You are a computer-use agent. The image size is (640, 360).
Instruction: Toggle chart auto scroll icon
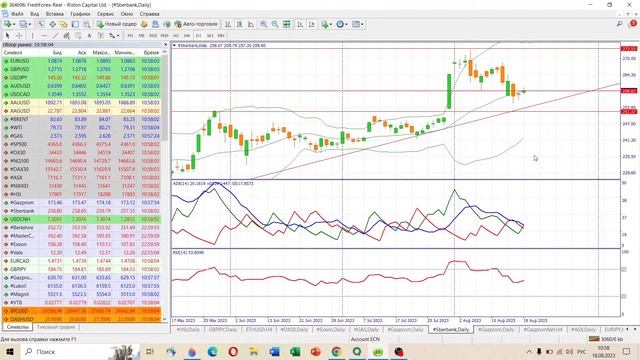(300, 24)
